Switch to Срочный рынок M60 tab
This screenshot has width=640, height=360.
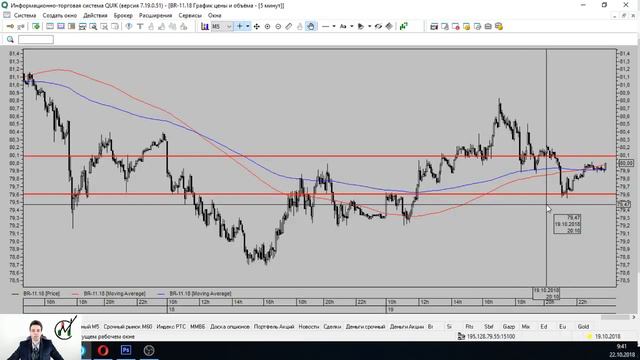pos(128,327)
